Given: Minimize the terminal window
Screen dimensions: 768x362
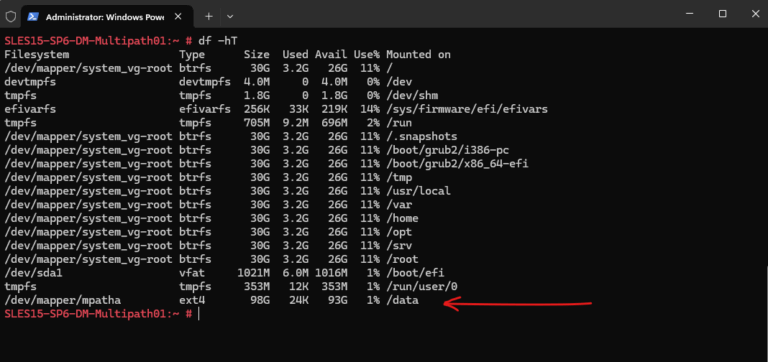Looking at the screenshot, I should [x=691, y=14].
